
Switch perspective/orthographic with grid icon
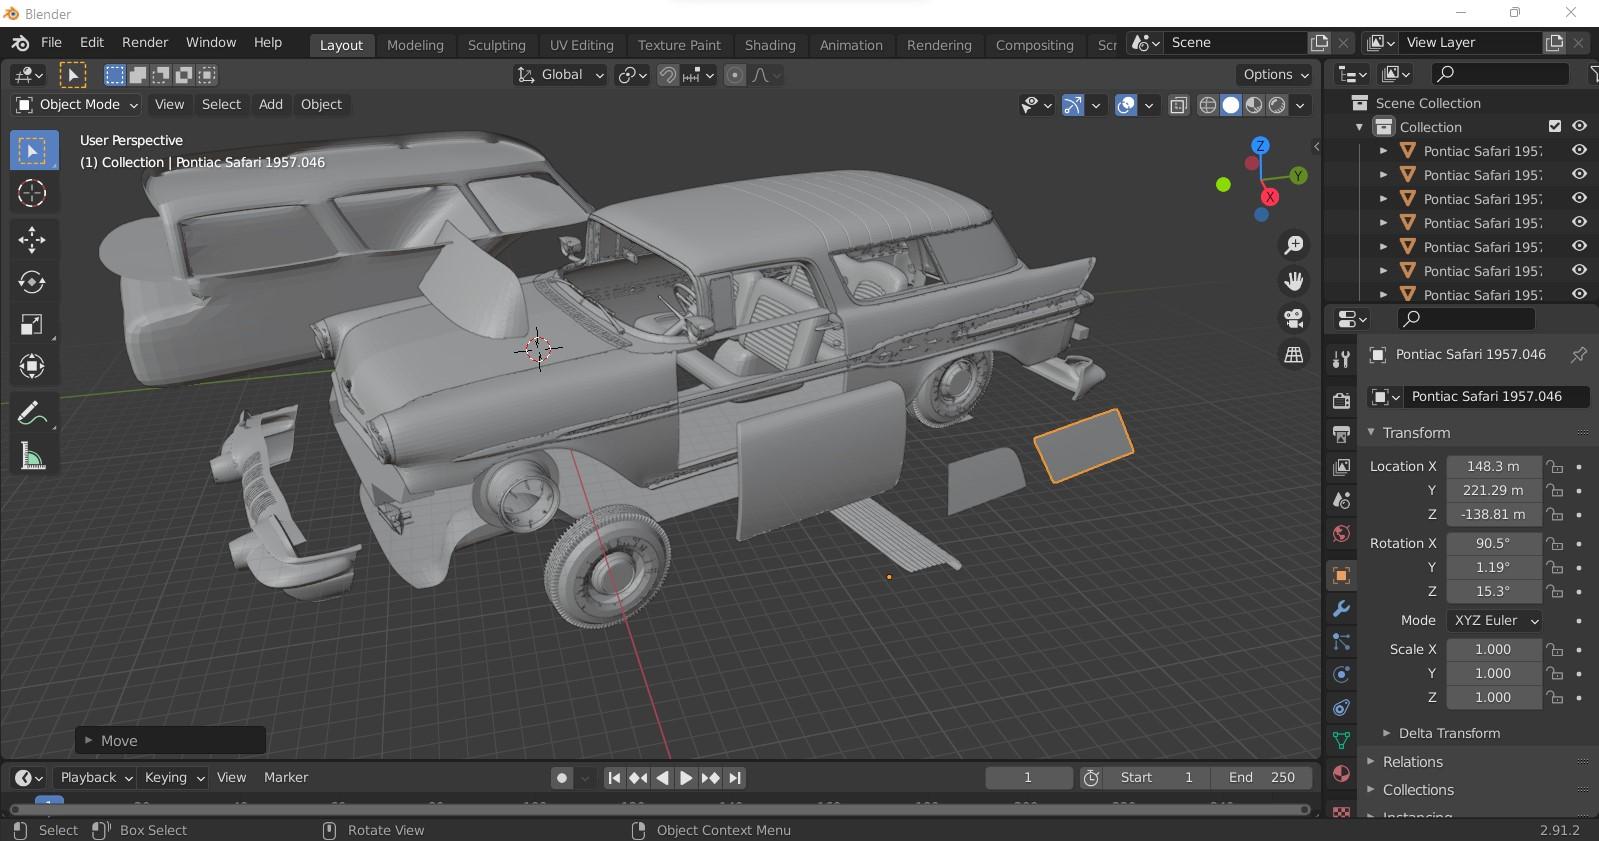(x=1294, y=355)
